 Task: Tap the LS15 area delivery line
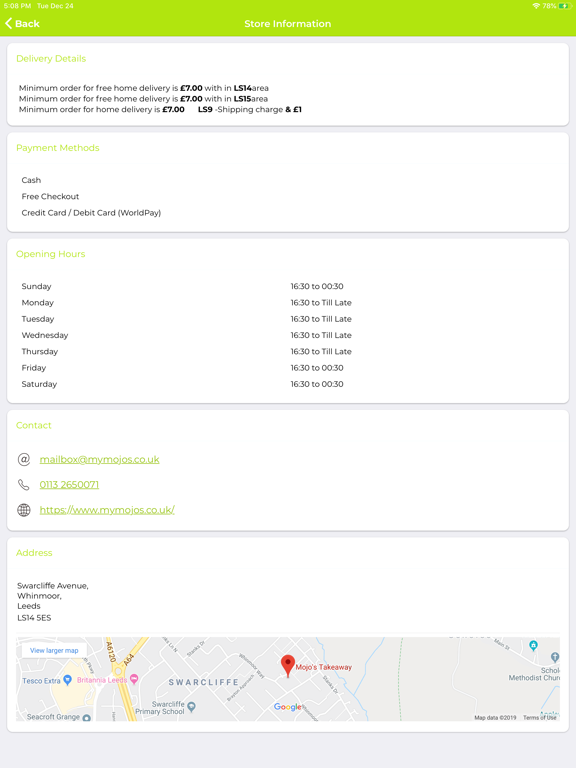click(x=143, y=98)
